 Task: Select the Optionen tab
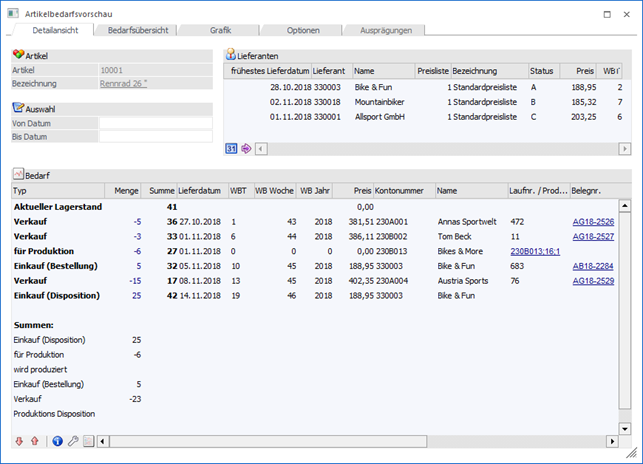[303, 31]
